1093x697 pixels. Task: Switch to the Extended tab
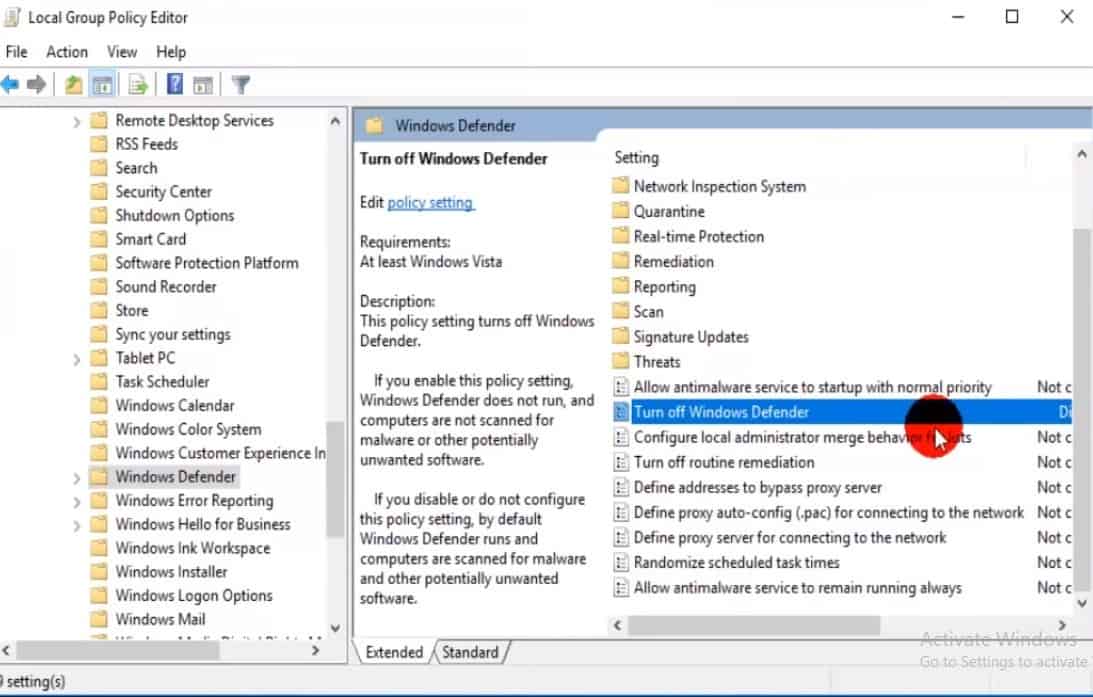tap(394, 652)
